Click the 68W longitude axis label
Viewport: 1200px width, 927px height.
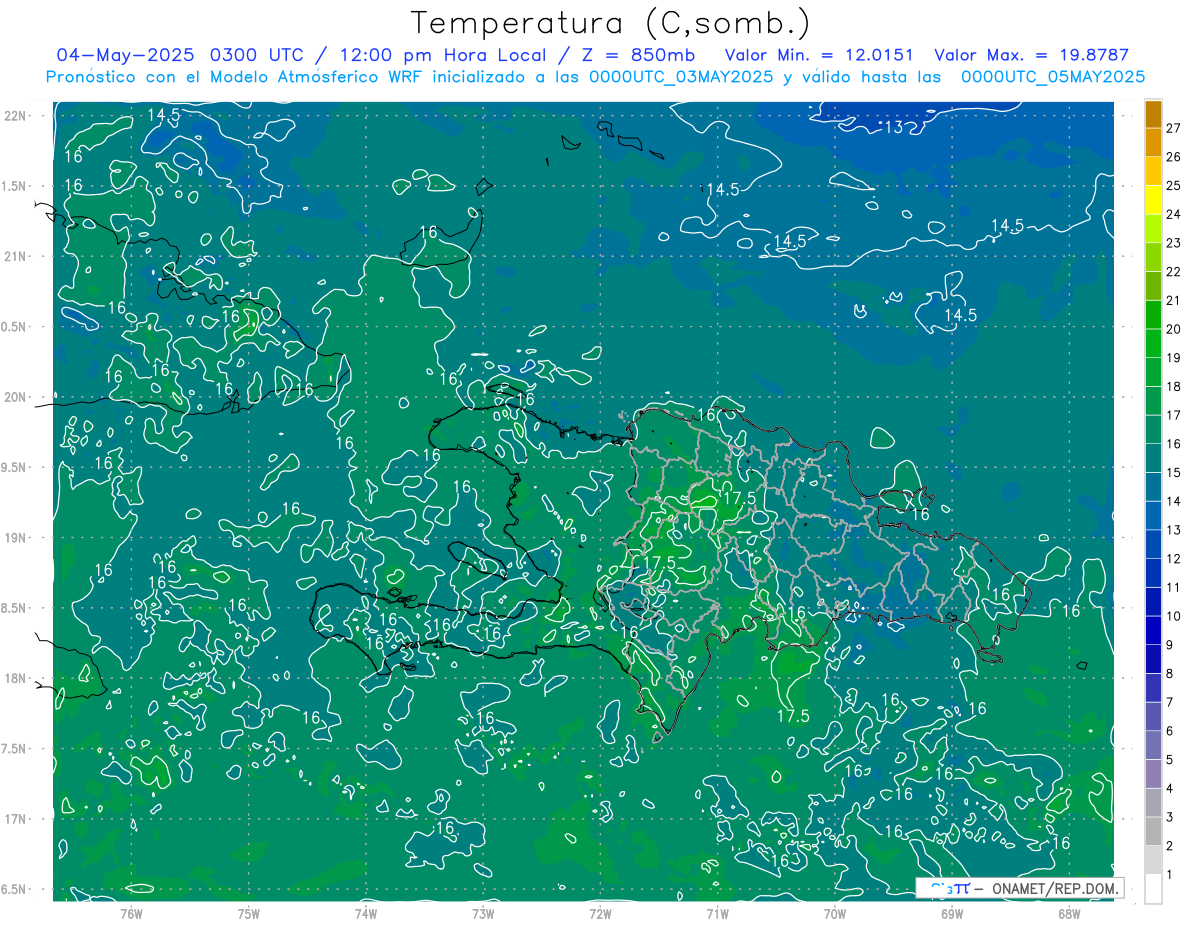[1069, 913]
